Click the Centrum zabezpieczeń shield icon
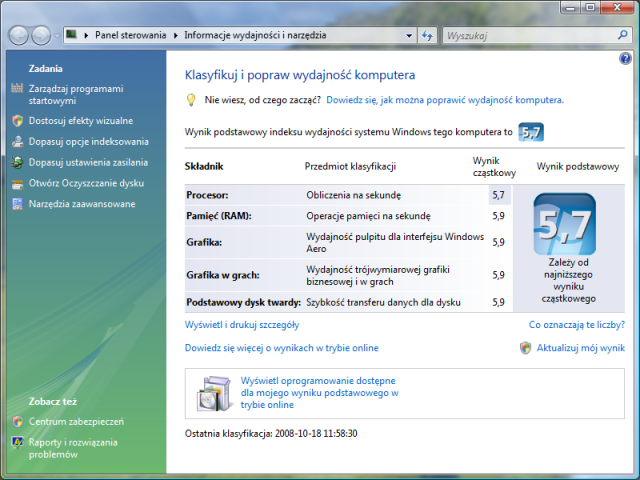 (17, 422)
